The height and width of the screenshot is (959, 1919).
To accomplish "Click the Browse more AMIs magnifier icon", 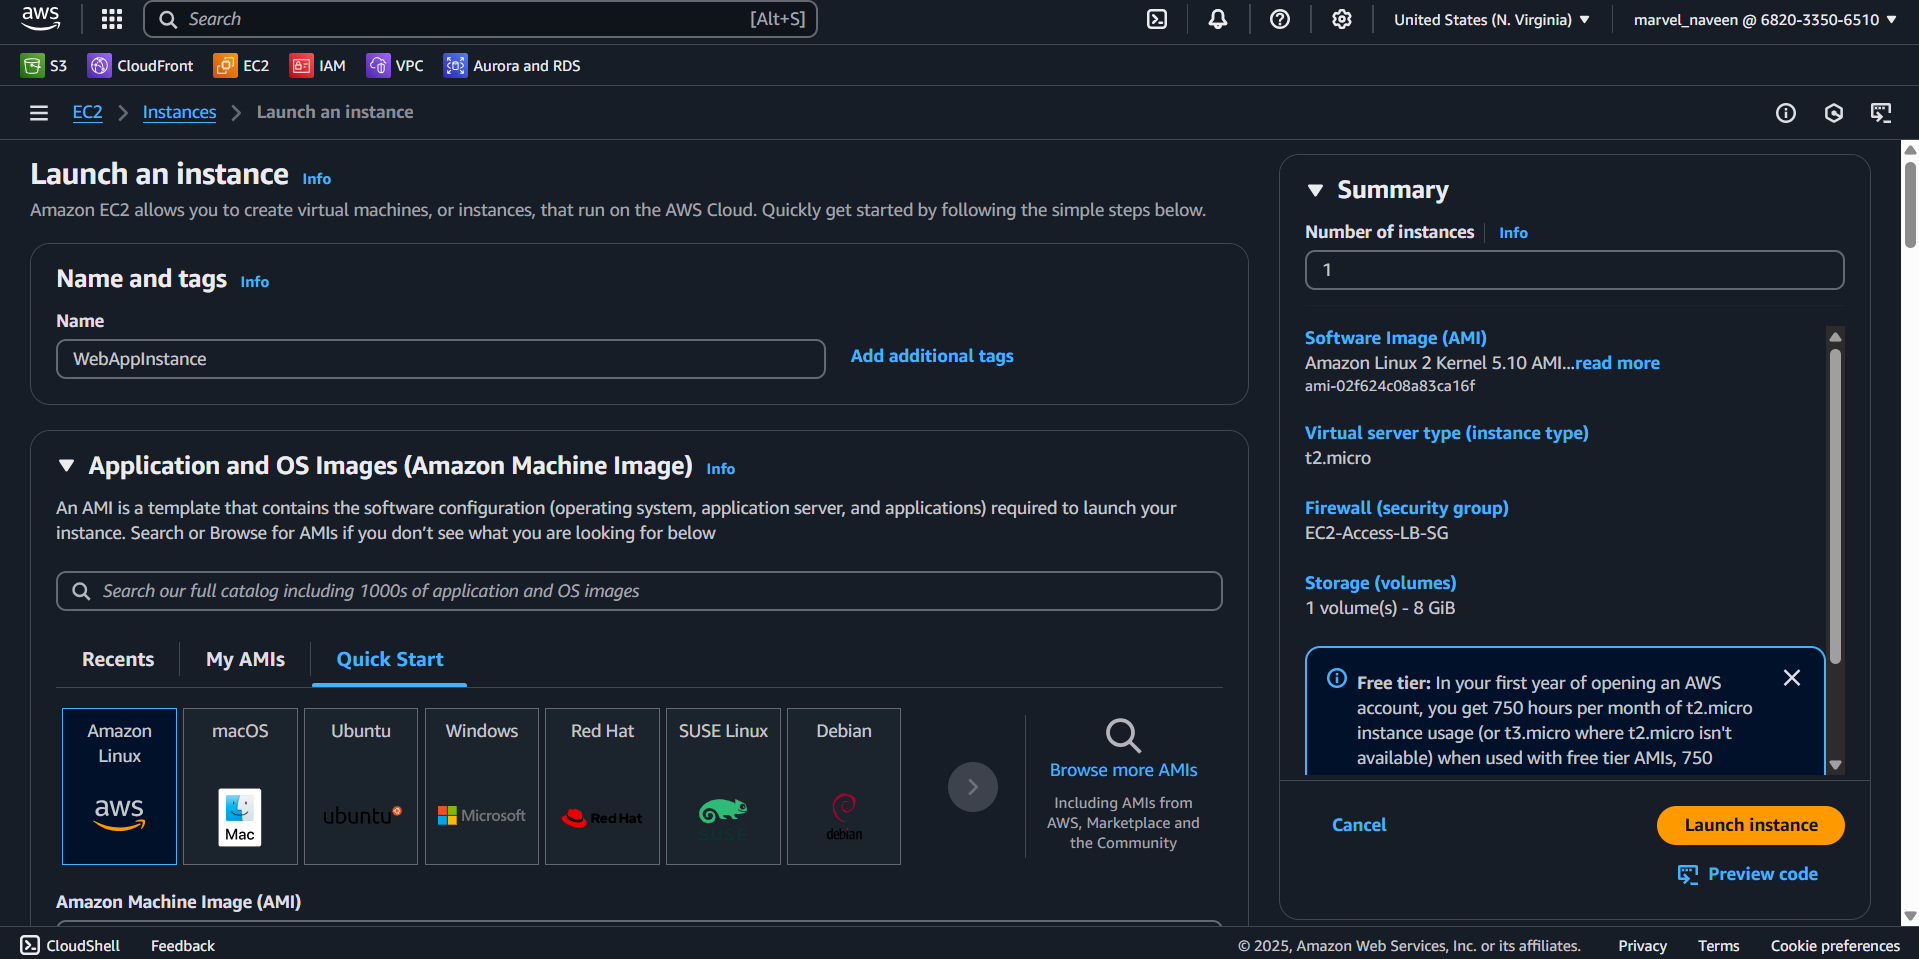I will (1123, 735).
